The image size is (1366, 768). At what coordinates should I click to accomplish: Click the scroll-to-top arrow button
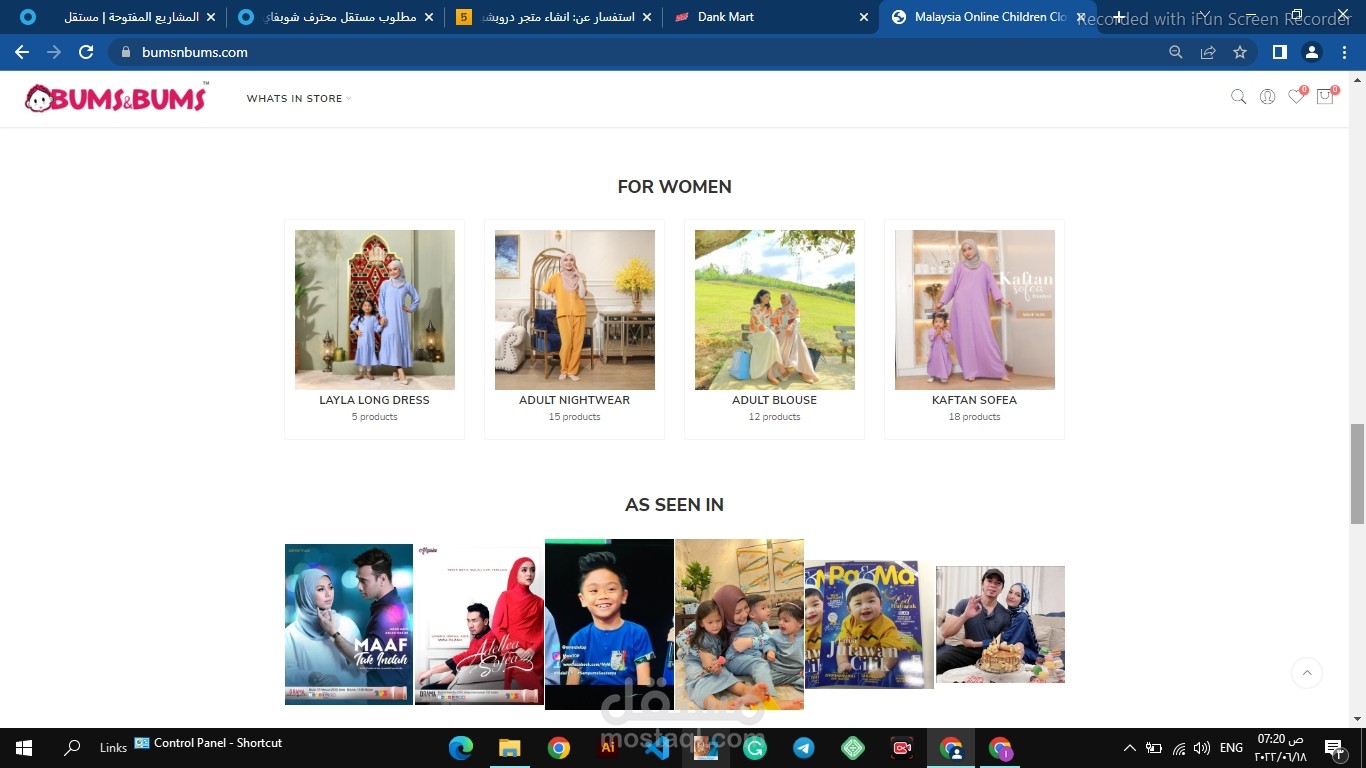pyautogui.click(x=1307, y=673)
